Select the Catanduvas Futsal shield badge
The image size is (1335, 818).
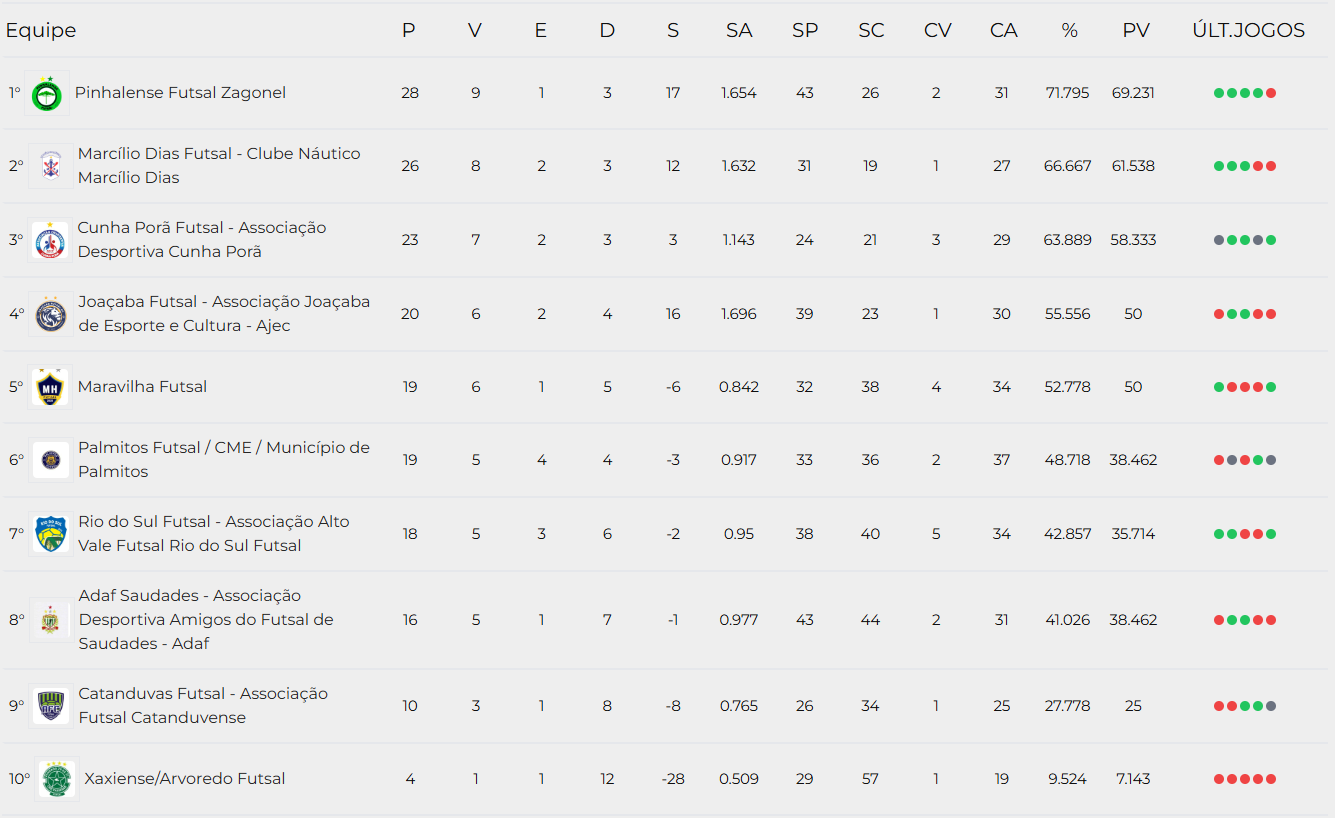click(x=50, y=706)
